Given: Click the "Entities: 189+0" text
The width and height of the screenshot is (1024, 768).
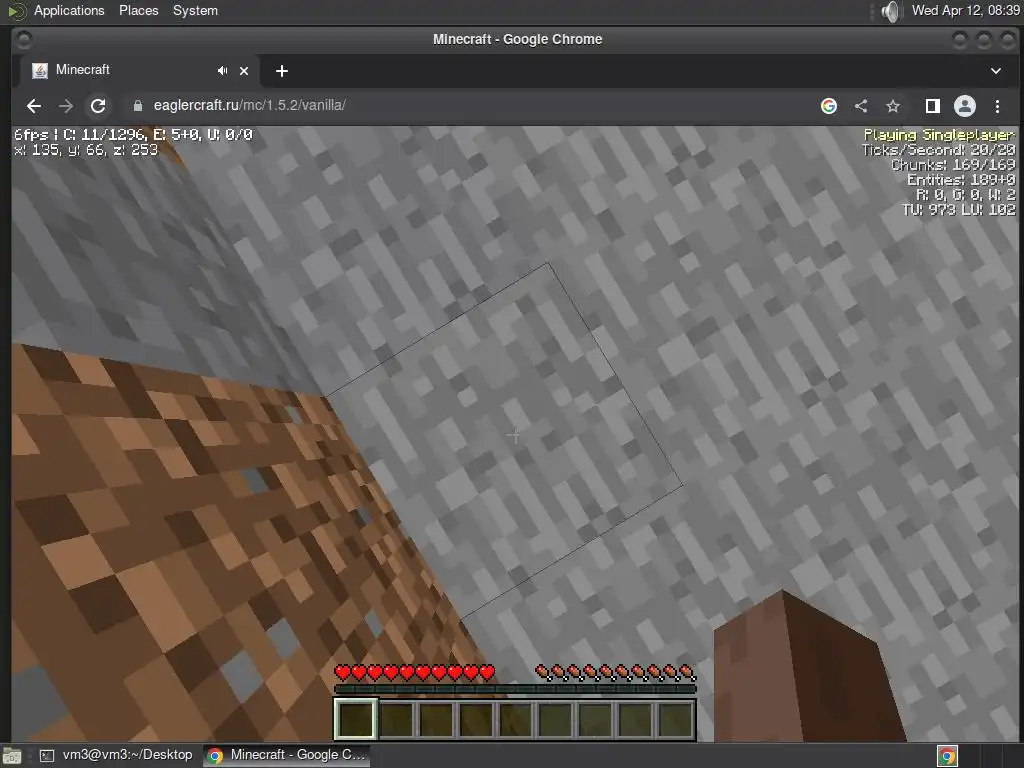Looking at the screenshot, I should pos(961,180).
